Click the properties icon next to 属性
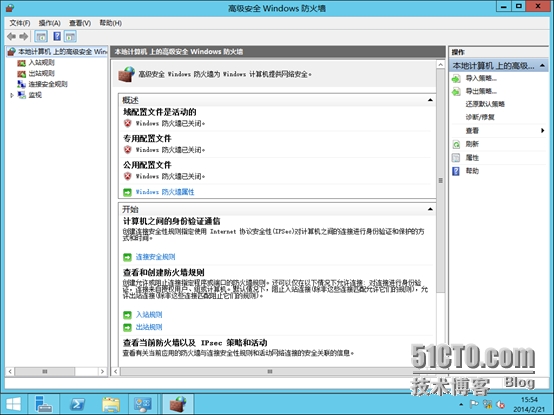The image size is (554, 415). coord(456,158)
